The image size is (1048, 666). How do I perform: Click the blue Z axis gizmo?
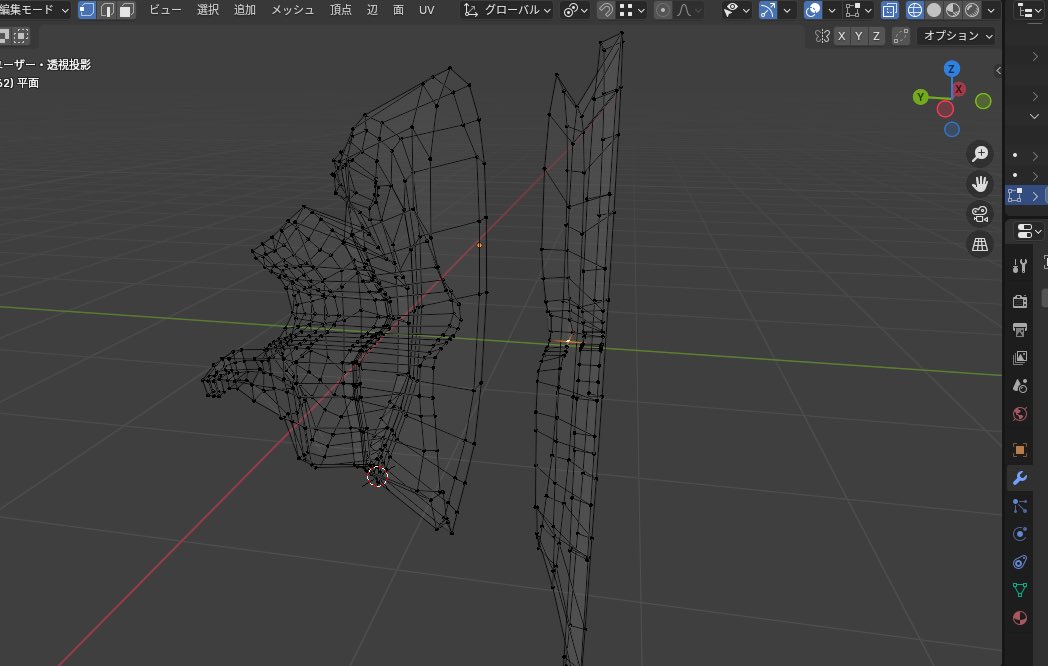click(952, 68)
